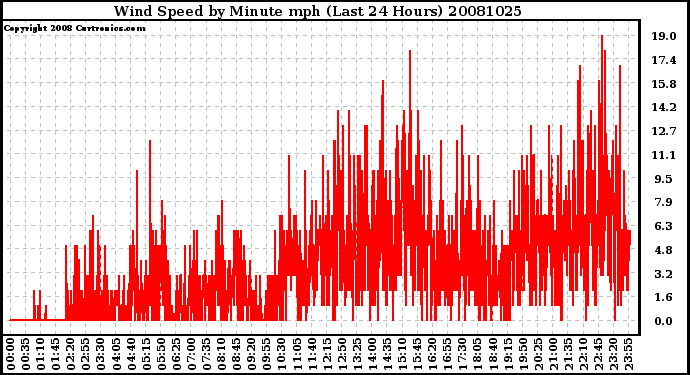Screen dimensions: 690x375
Task: Click the 17:30 time label
Action: pyautogui.click(x=462, y=354)
